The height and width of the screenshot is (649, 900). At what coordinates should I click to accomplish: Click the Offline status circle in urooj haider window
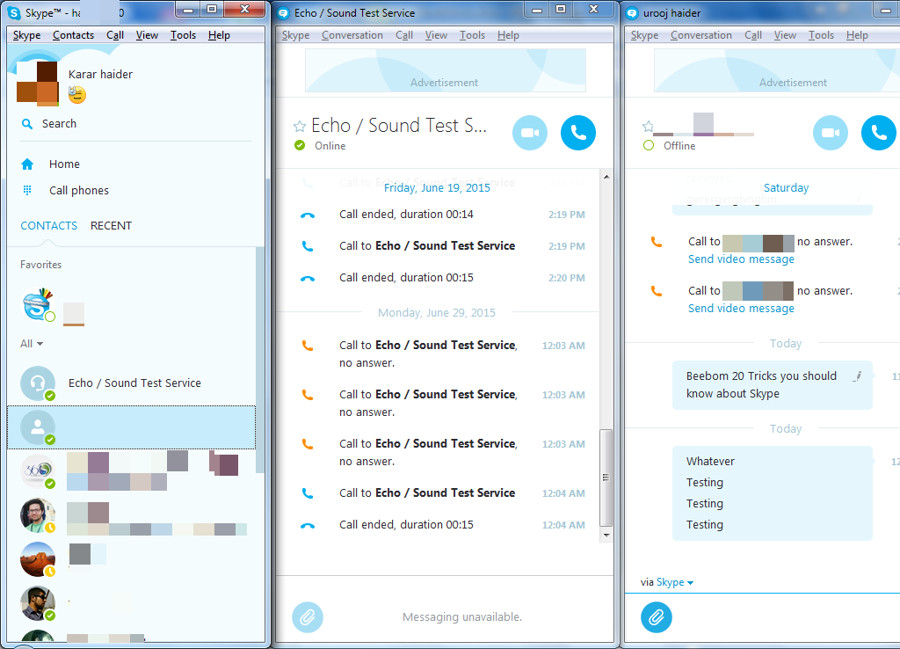[649, 146]
